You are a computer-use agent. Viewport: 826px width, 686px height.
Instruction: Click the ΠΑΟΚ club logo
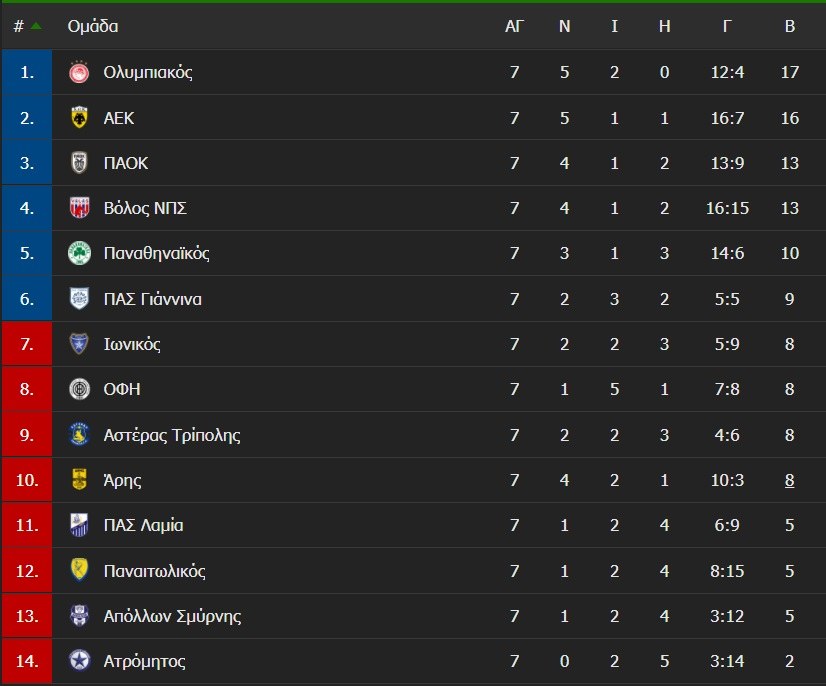pyautogui.click(x=79, y=163)
